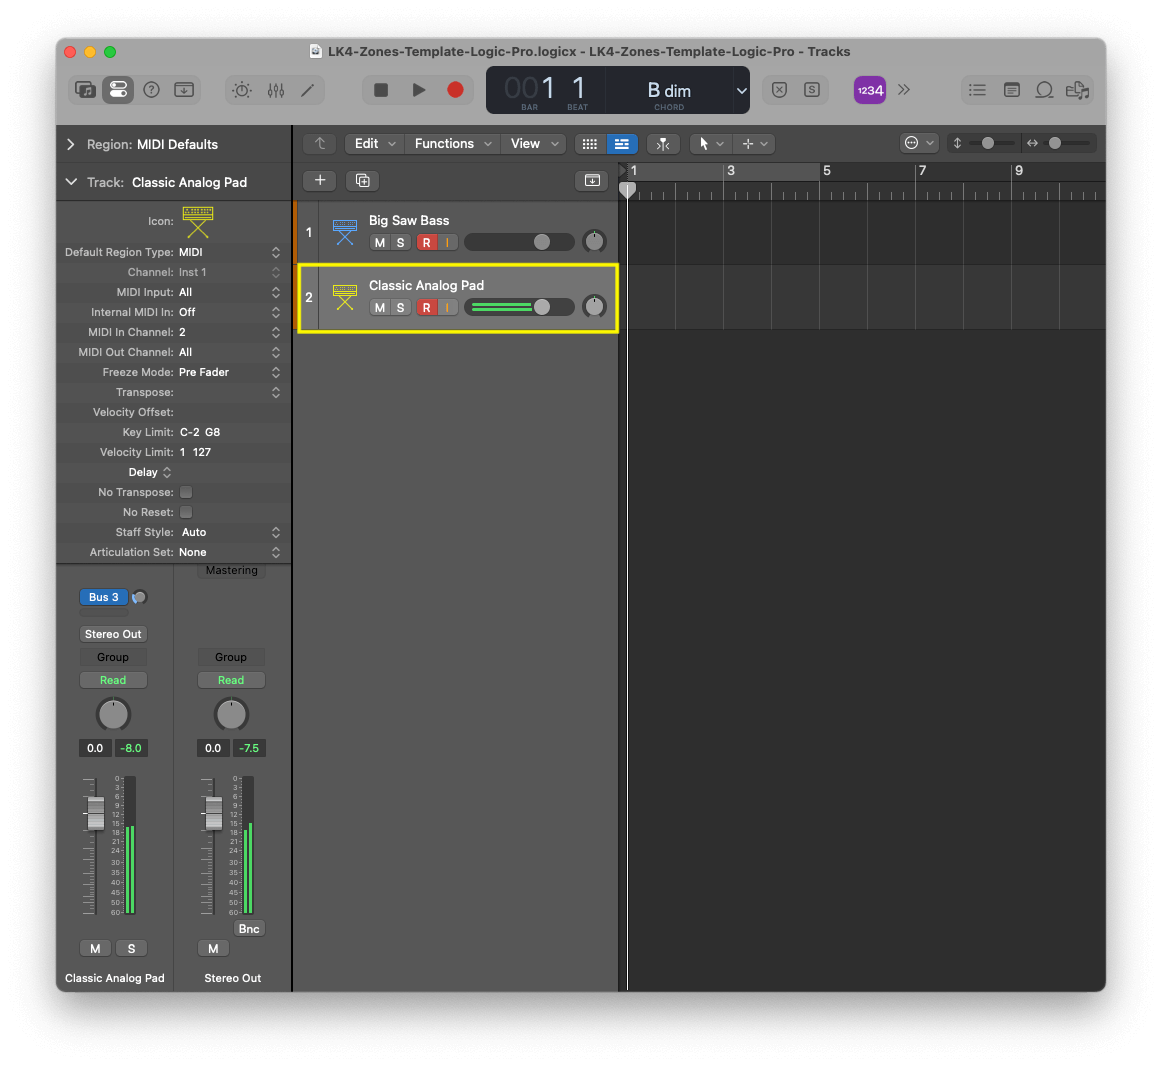Add a new track with plus button
This screenshot has height=1066, width=1162.
tap(320, 181)
